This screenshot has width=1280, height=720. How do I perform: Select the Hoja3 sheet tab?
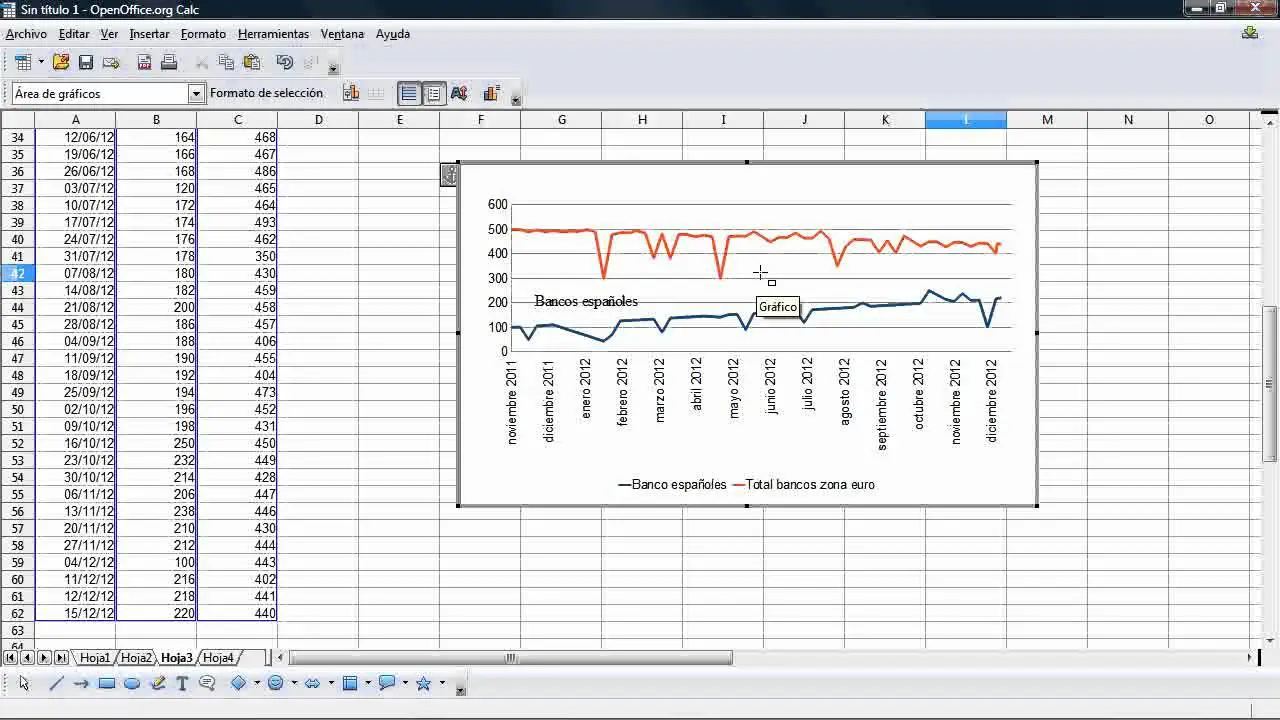point(177,658)
